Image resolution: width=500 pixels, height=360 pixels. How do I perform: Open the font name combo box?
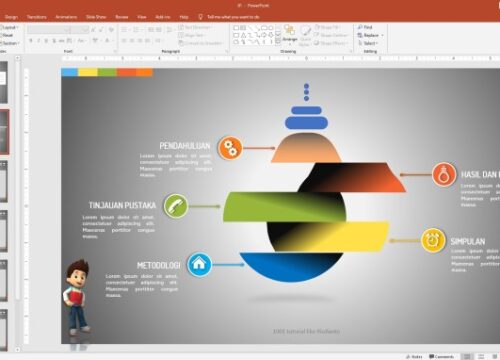(49, 30)
